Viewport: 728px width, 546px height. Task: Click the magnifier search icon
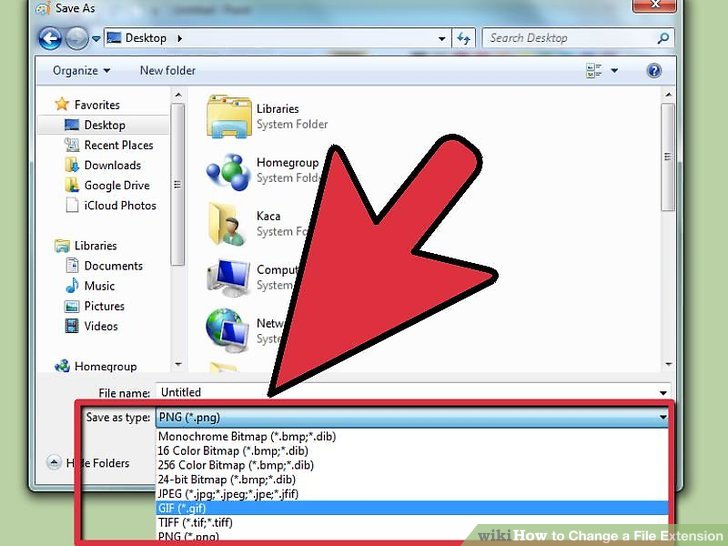click(663, 38)
